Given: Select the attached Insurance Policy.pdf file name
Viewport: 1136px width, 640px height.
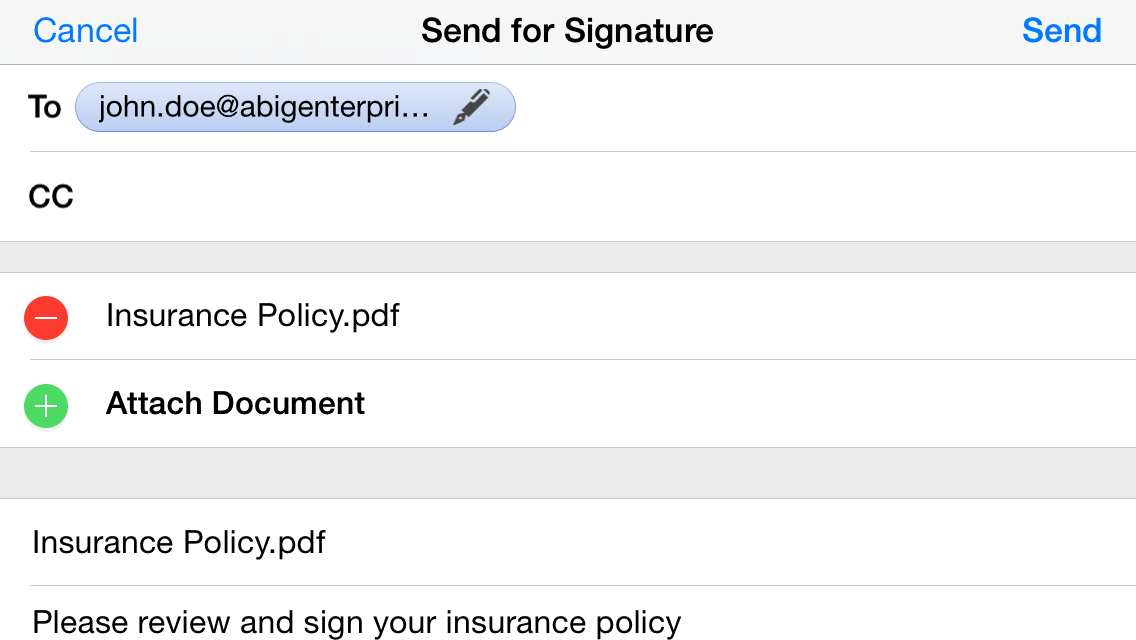Looking at the screenshot, I should coord(253,316).
